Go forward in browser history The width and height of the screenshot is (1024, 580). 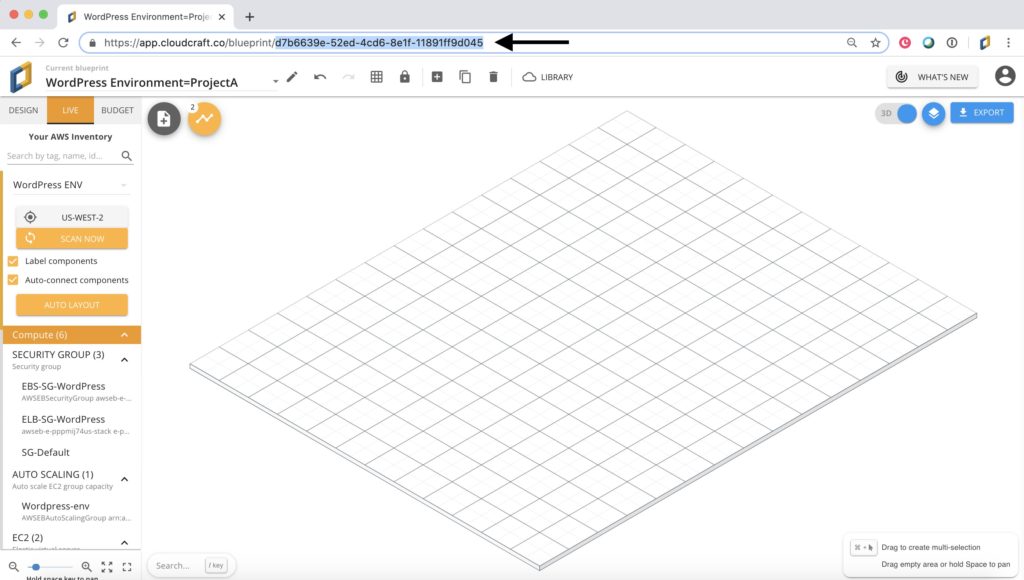point(40,42)
